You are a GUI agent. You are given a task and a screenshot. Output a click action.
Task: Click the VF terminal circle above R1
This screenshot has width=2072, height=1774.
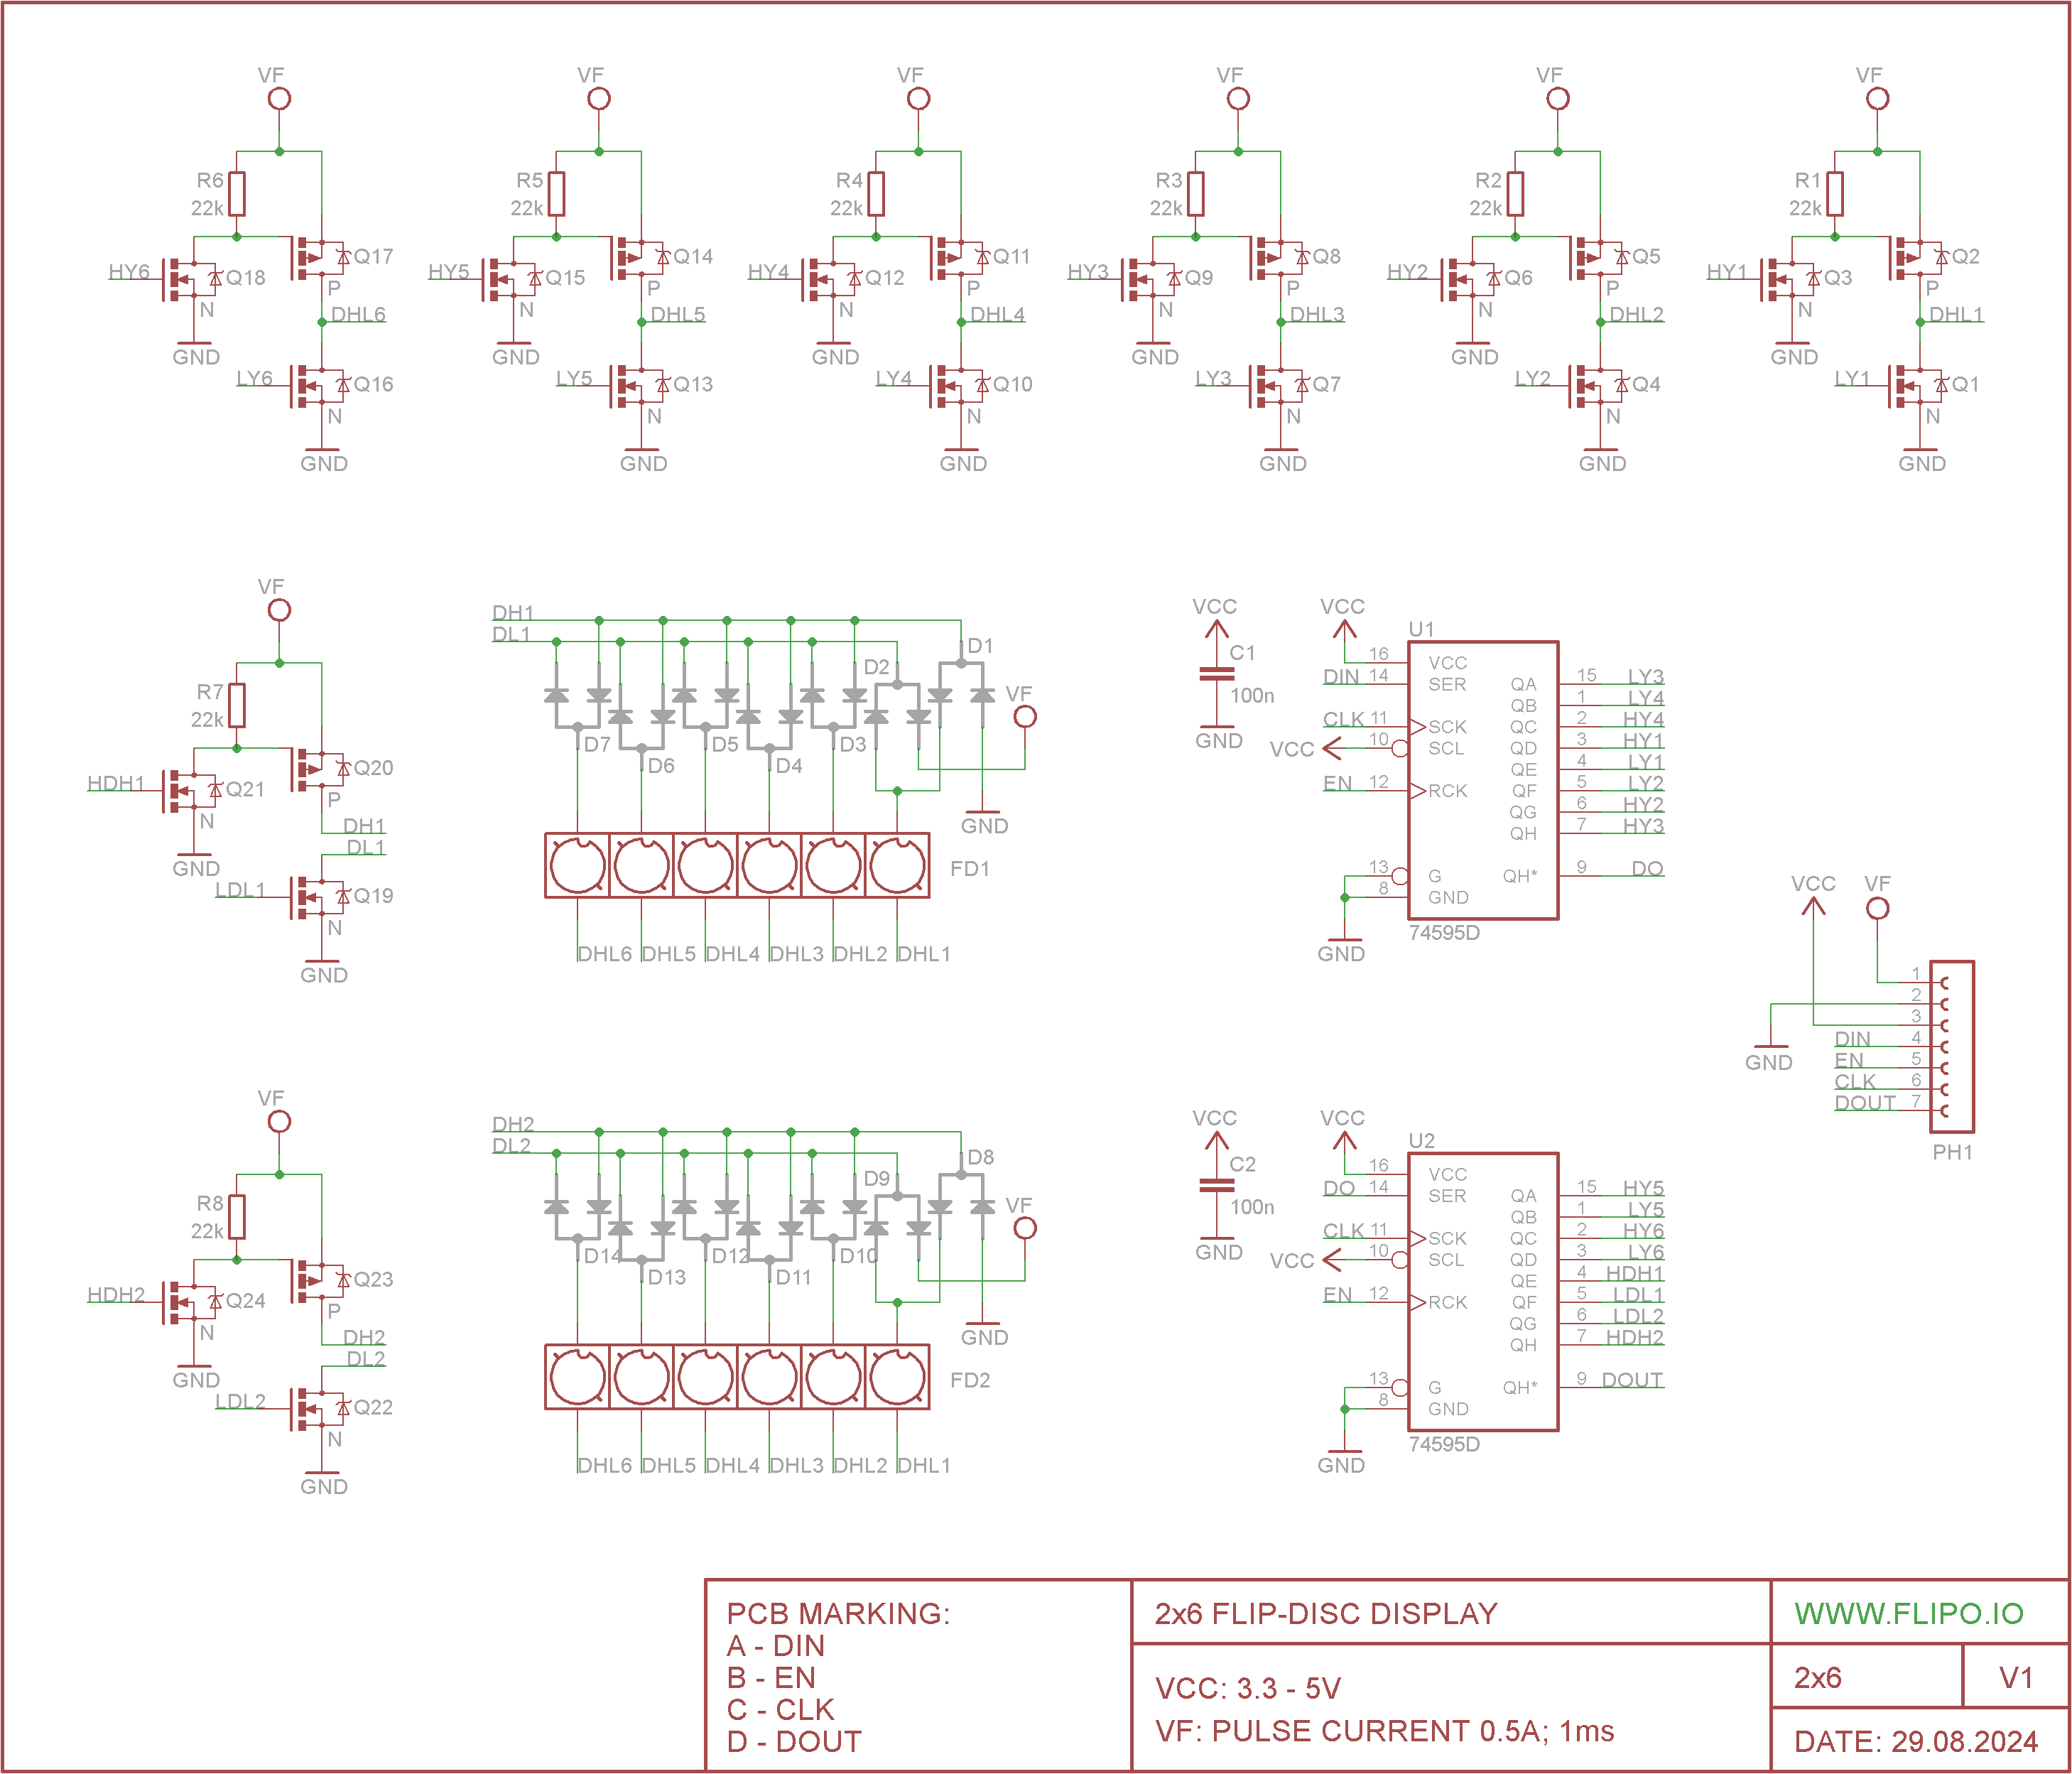click(x=1877, y=99)
